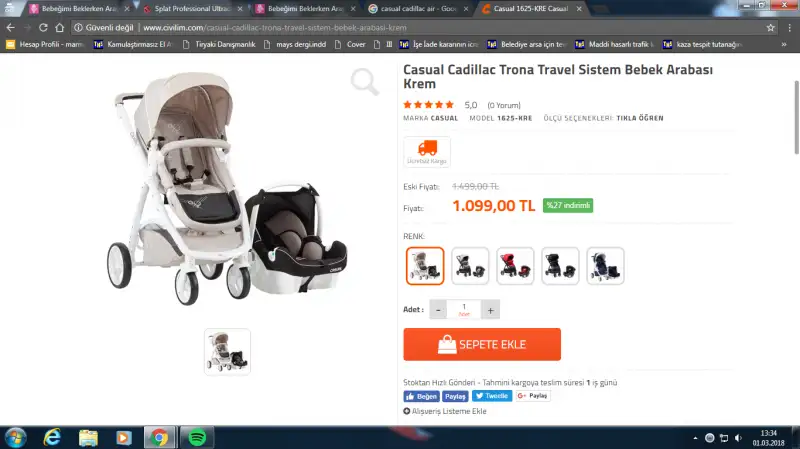
Task: Show hidden system tray icons arrow
Action: 695,438
